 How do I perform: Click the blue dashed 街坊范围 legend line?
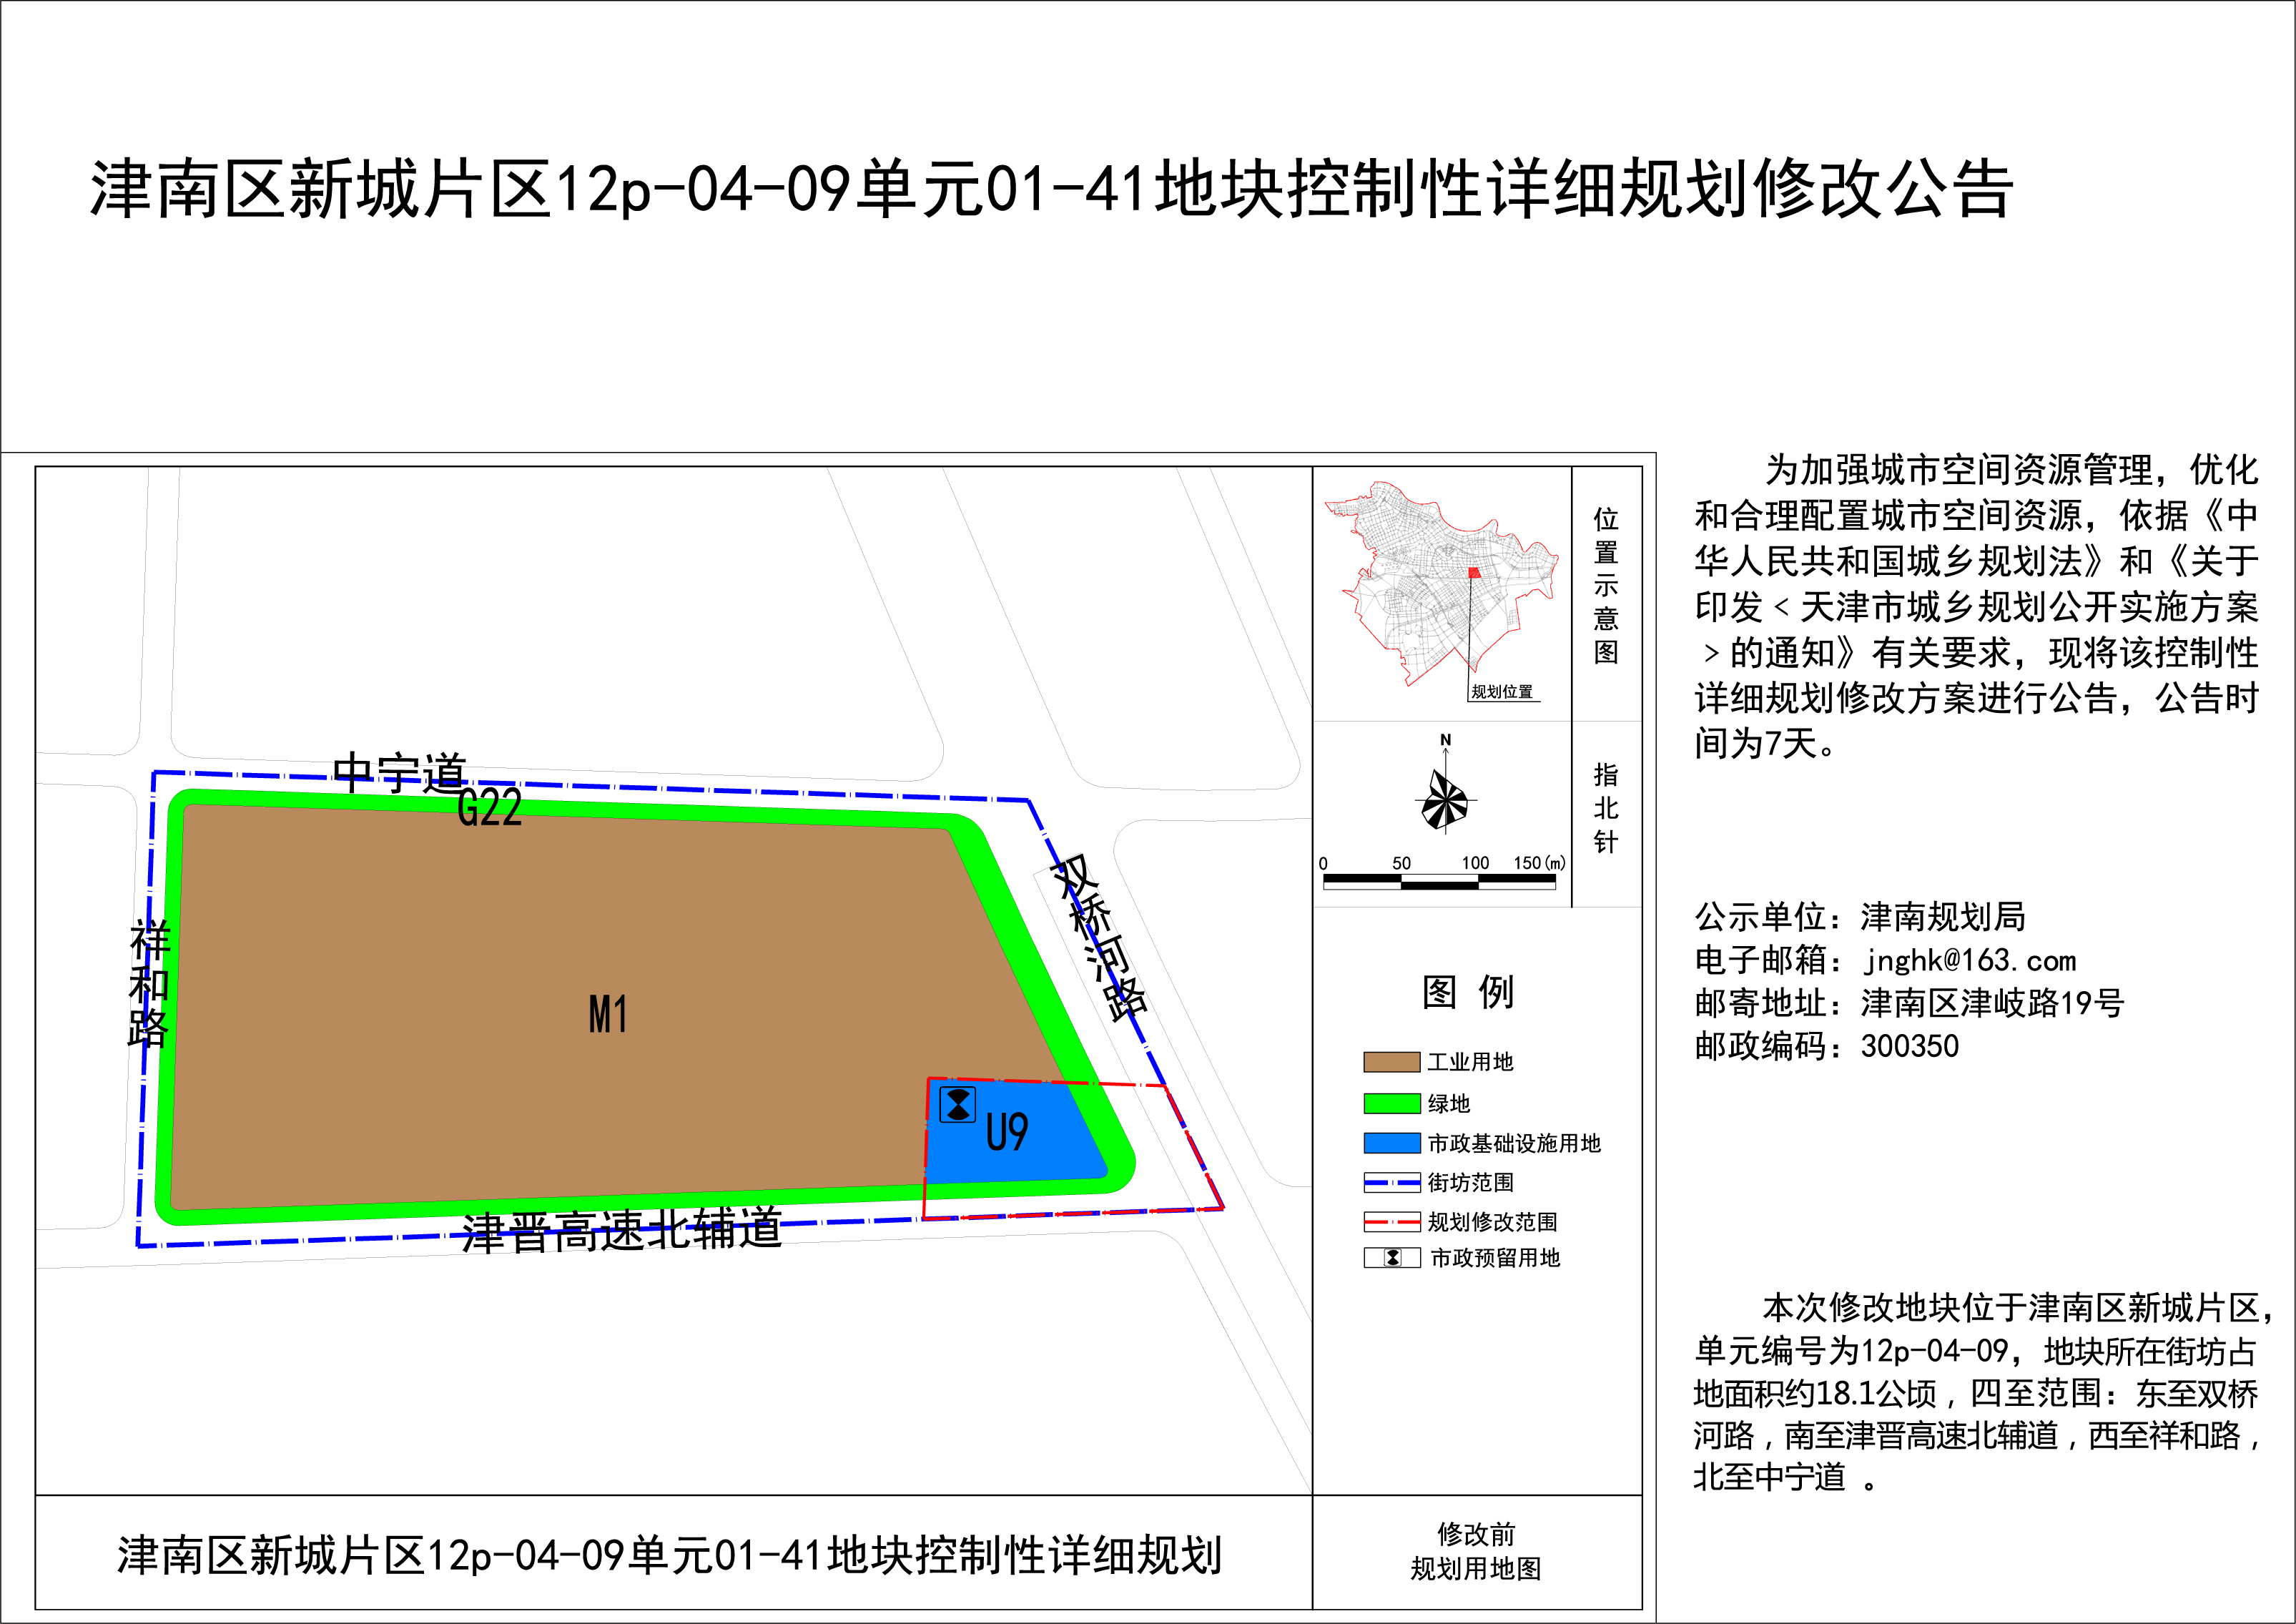pyautogui.click(x=1391, y=1183)
